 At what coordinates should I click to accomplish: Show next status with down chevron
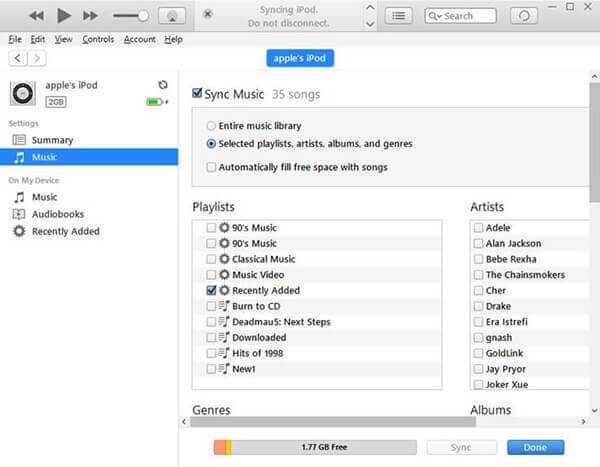pyautogui.click(x=370, y=24)
